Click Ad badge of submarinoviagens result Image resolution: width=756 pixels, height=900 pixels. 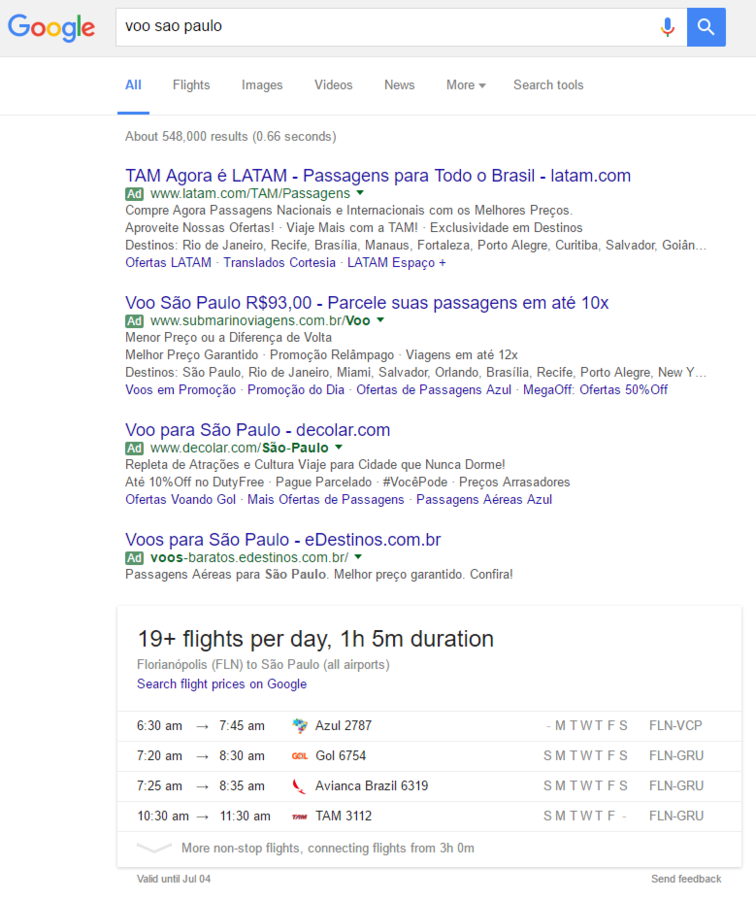point(134,321)
